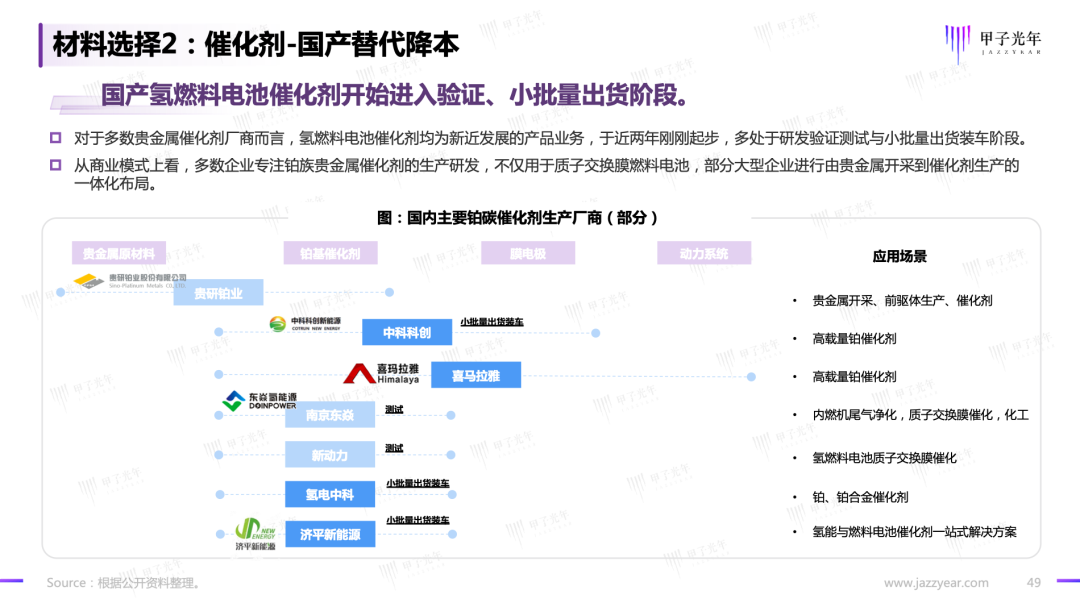Click the 测试 label beside 新动力
The width and height of the screenshot is (1080, 607).
394,448
